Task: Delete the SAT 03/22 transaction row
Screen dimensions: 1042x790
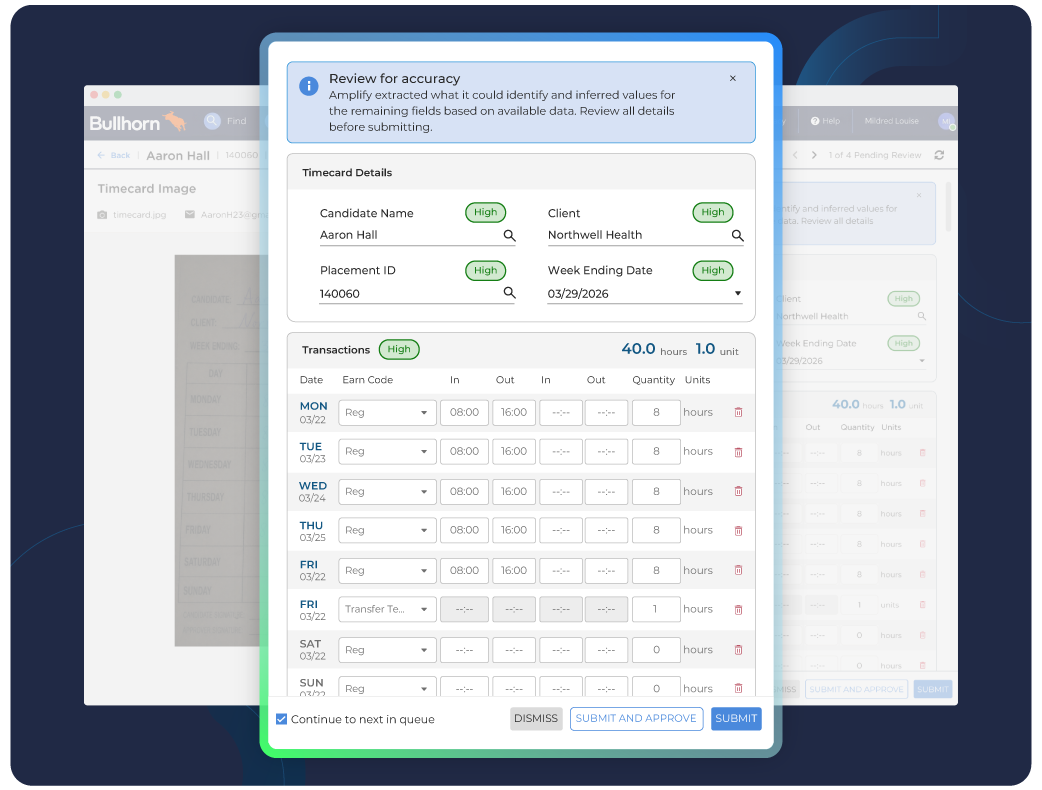Action: pyautogui.click(x=738, y=650)
